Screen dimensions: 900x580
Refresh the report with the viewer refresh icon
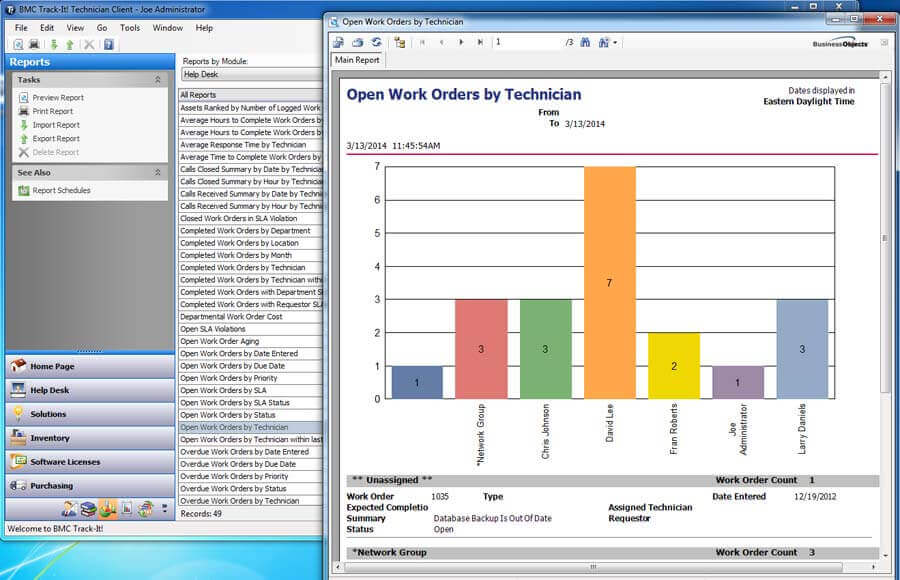coord(377,42)
